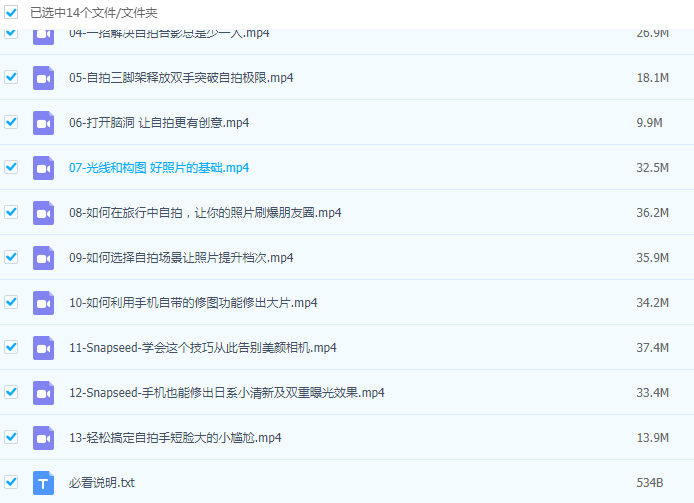This screenshot has width=694, height=503.
Task: Click the video icon of 07-光线和构图 file
Action: [43, 168]
